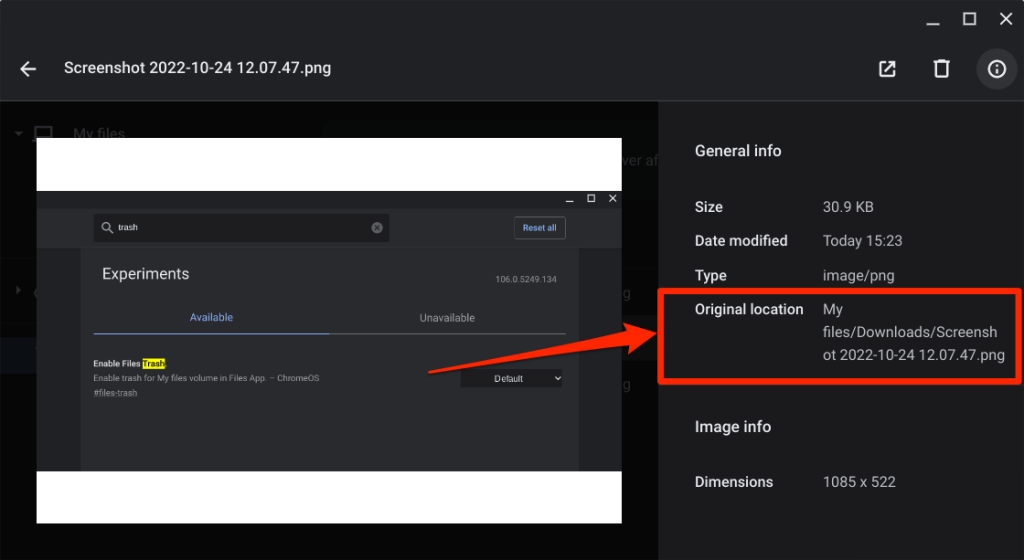The width and height of the screenshot is (1024, 560).
Task: Click the Screenshot 2022-10-24 12.07.47.png title
Action: (197, 69)
